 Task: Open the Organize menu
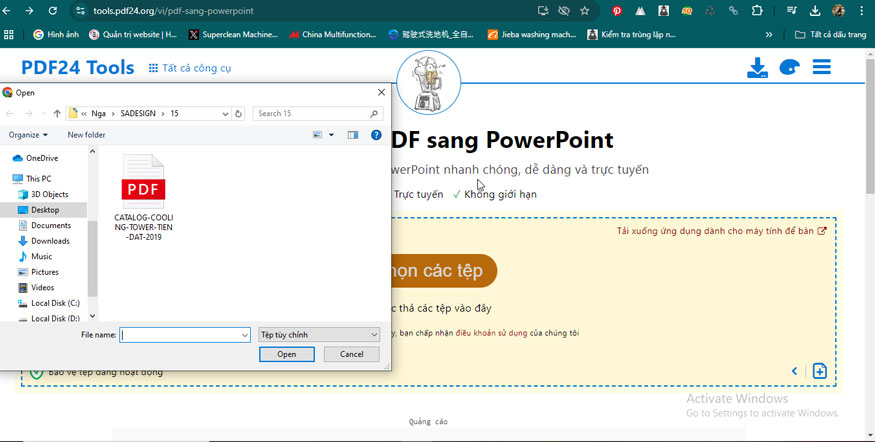click(x=28, y=135)
